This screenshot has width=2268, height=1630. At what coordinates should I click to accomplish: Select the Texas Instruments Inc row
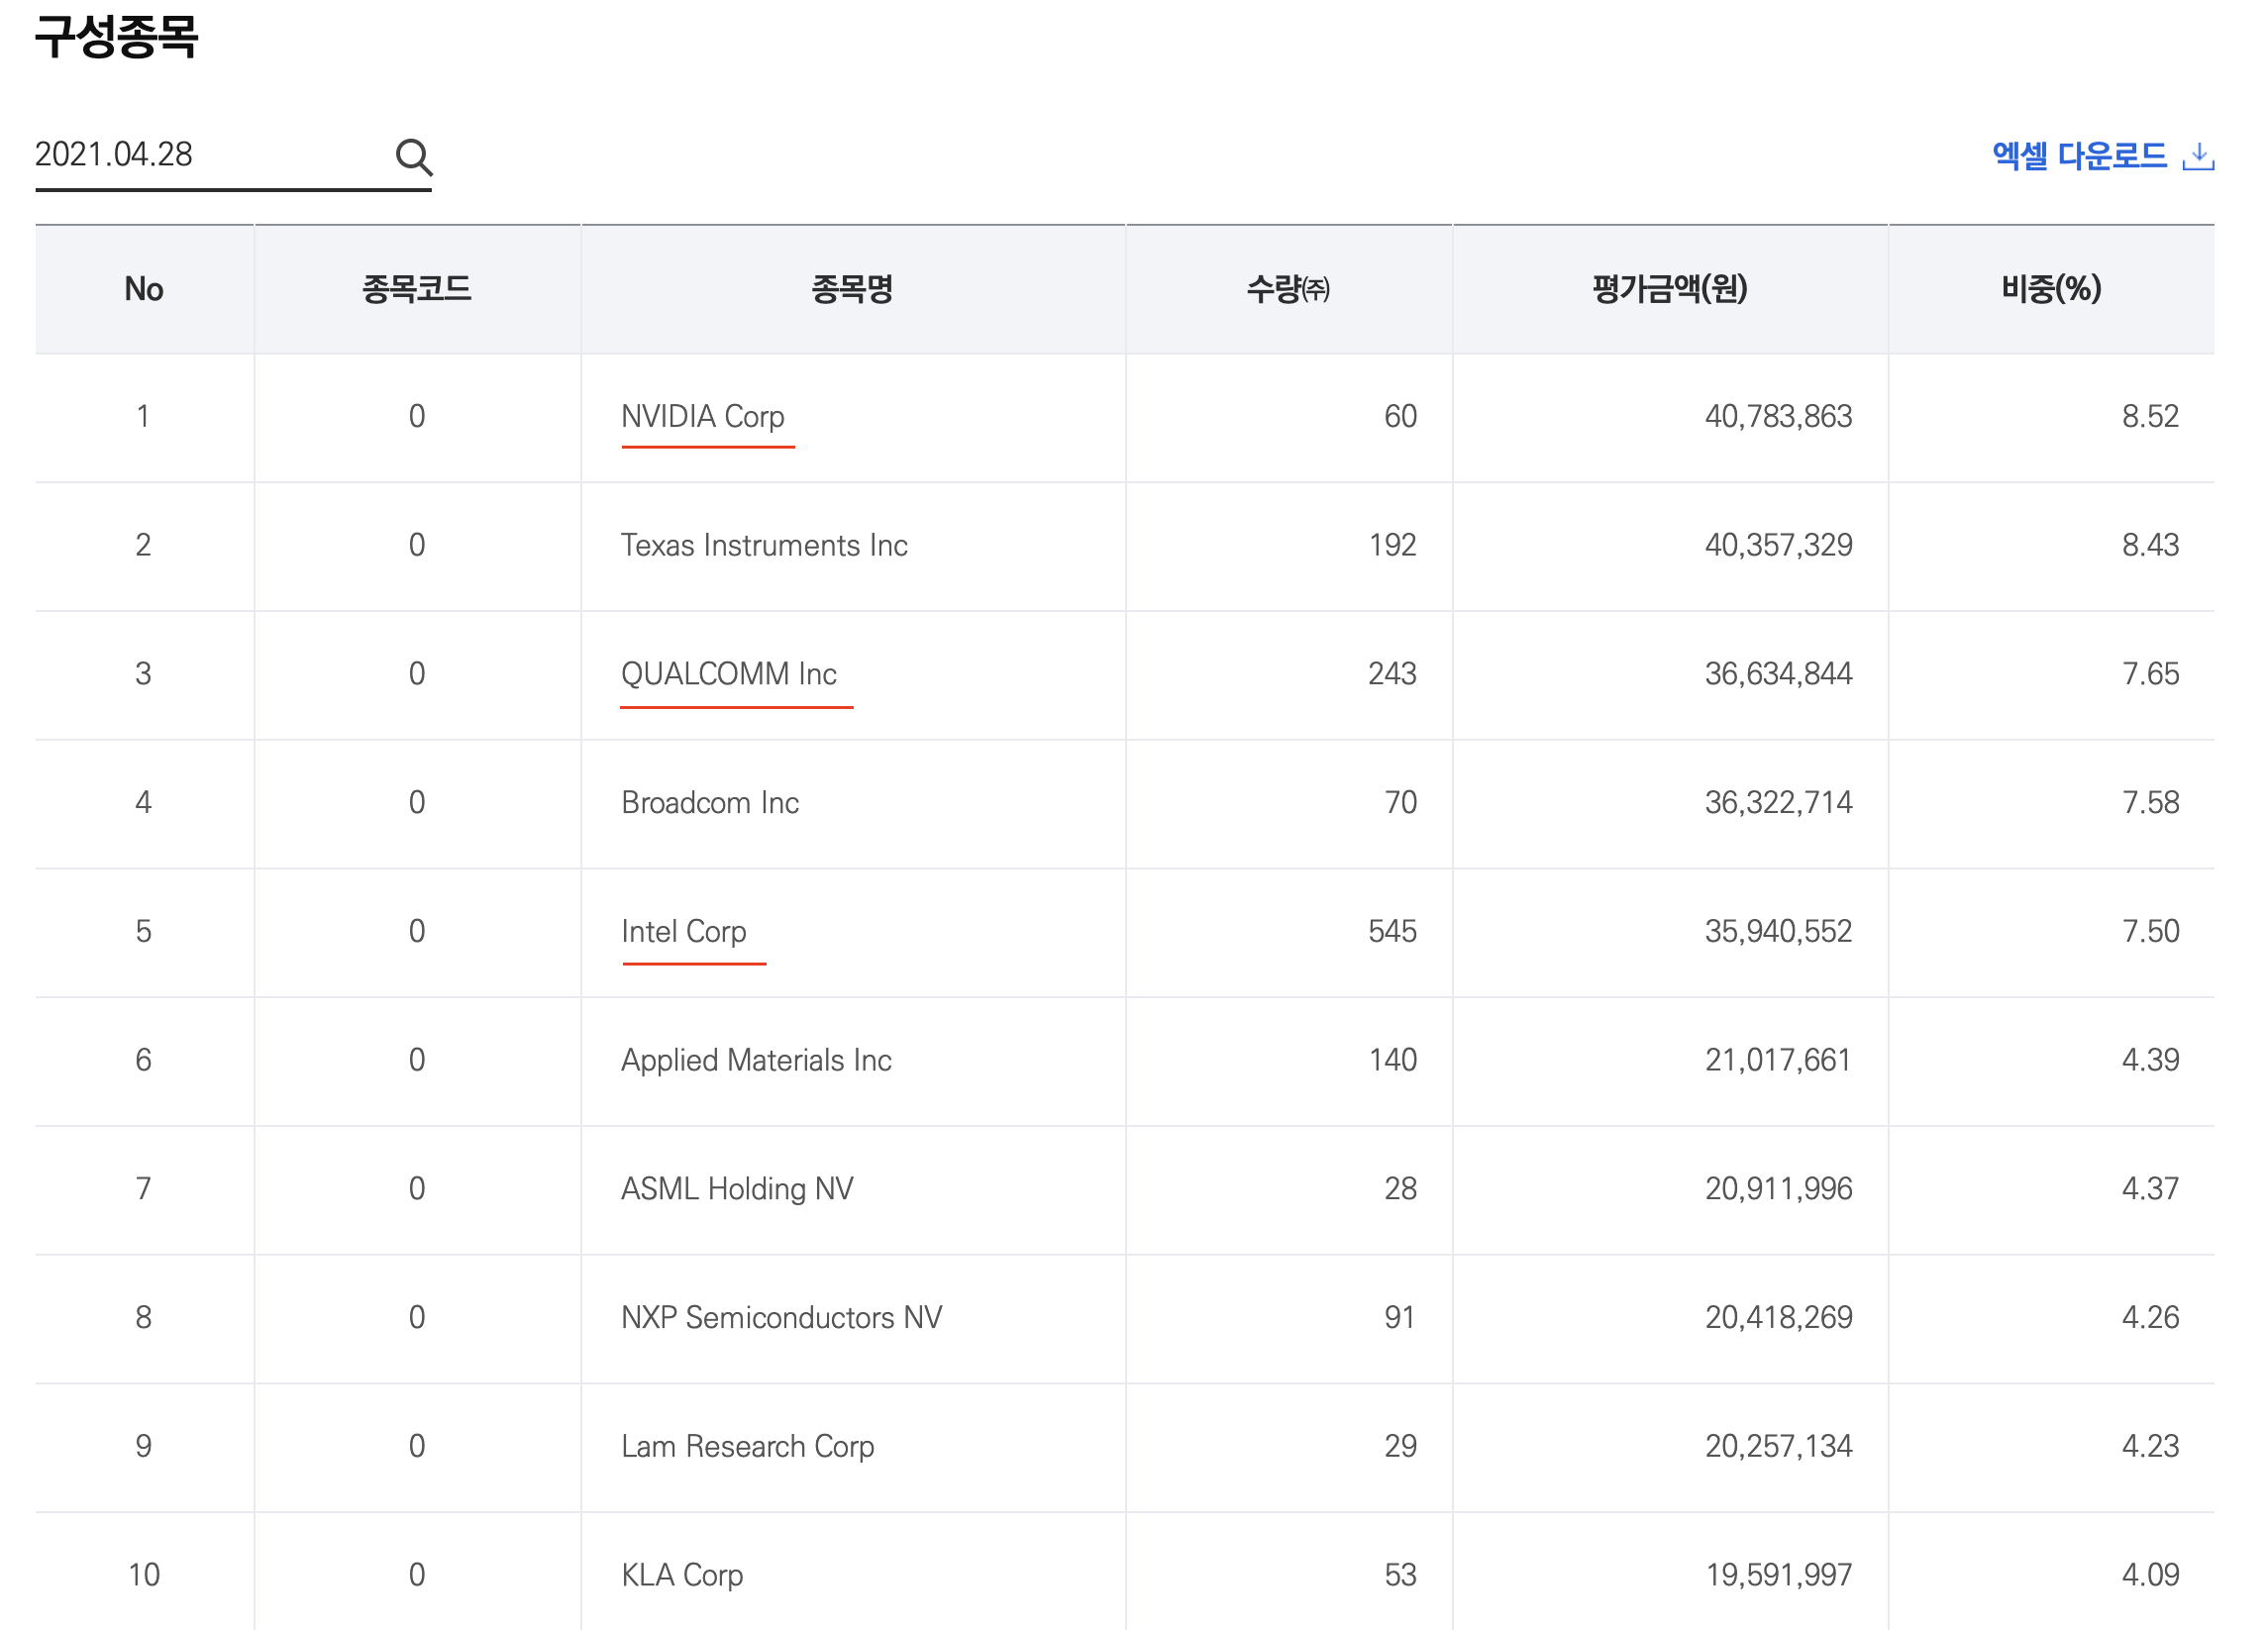pos(764,546)
